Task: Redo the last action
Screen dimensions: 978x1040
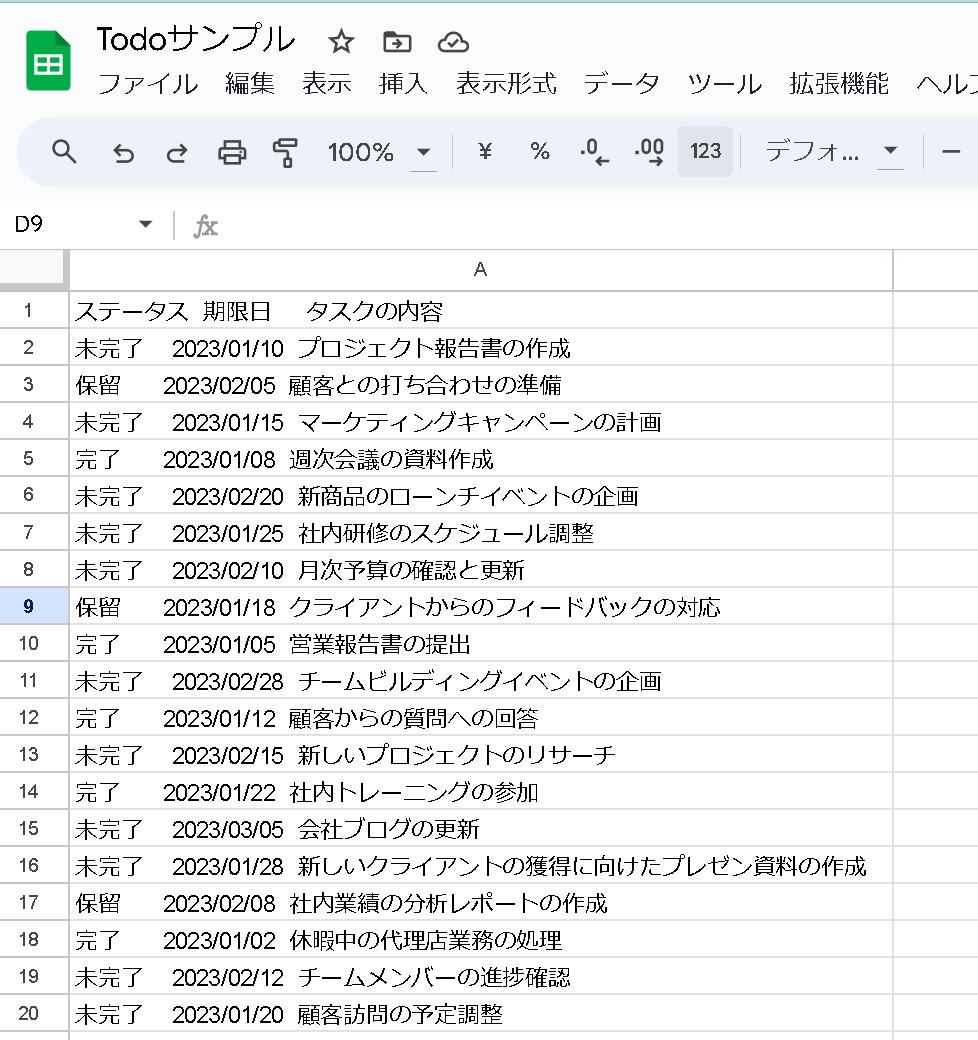Action: click(176, 152)
